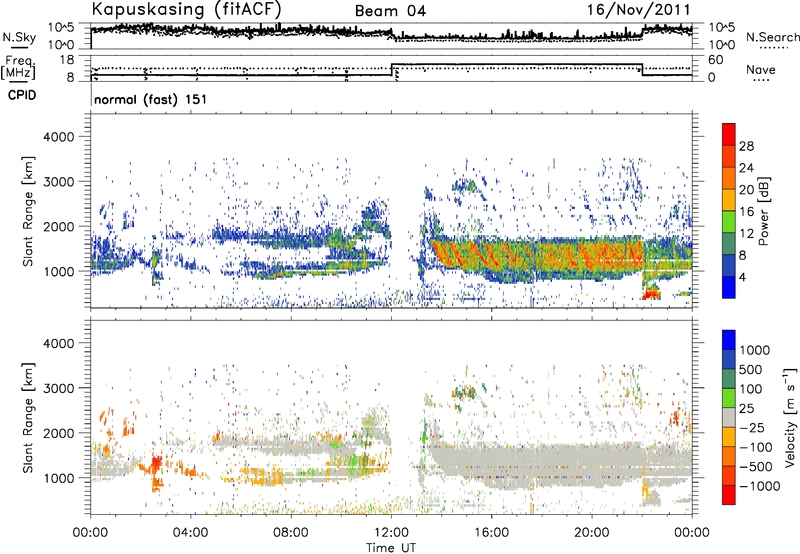This screenshot has width=800, height=554.
Task: Click the -100 tick on Velocity scale
Action: pos(756,447)
